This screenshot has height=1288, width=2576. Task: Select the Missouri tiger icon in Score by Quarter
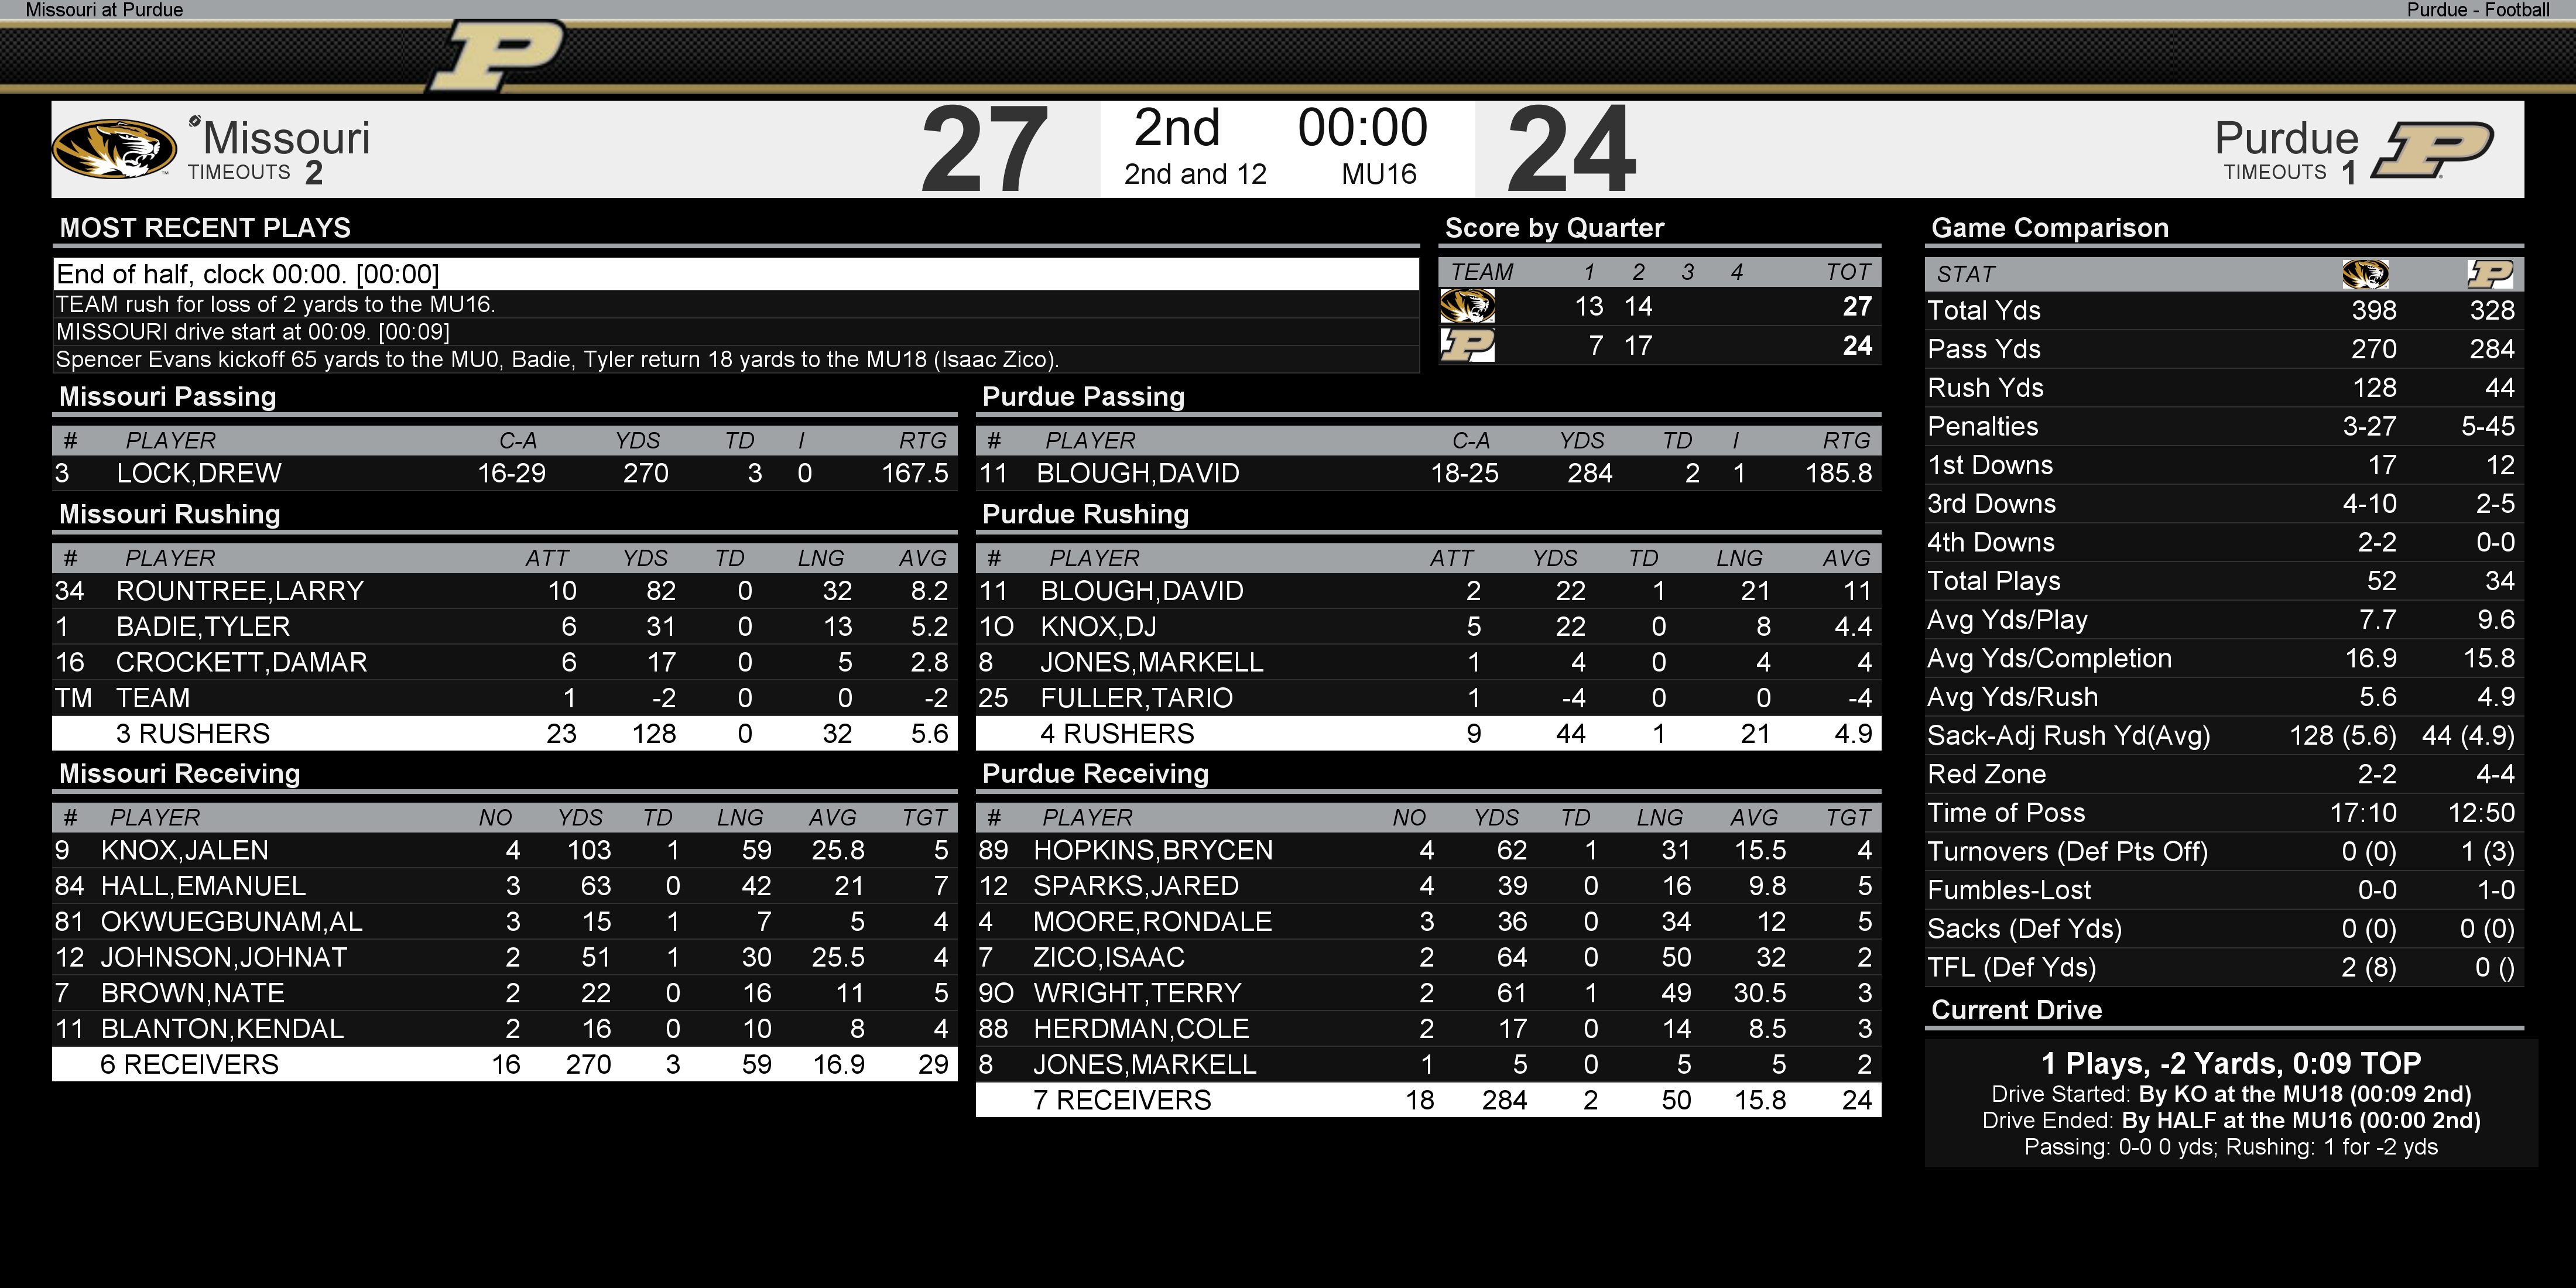[1467, 306]
